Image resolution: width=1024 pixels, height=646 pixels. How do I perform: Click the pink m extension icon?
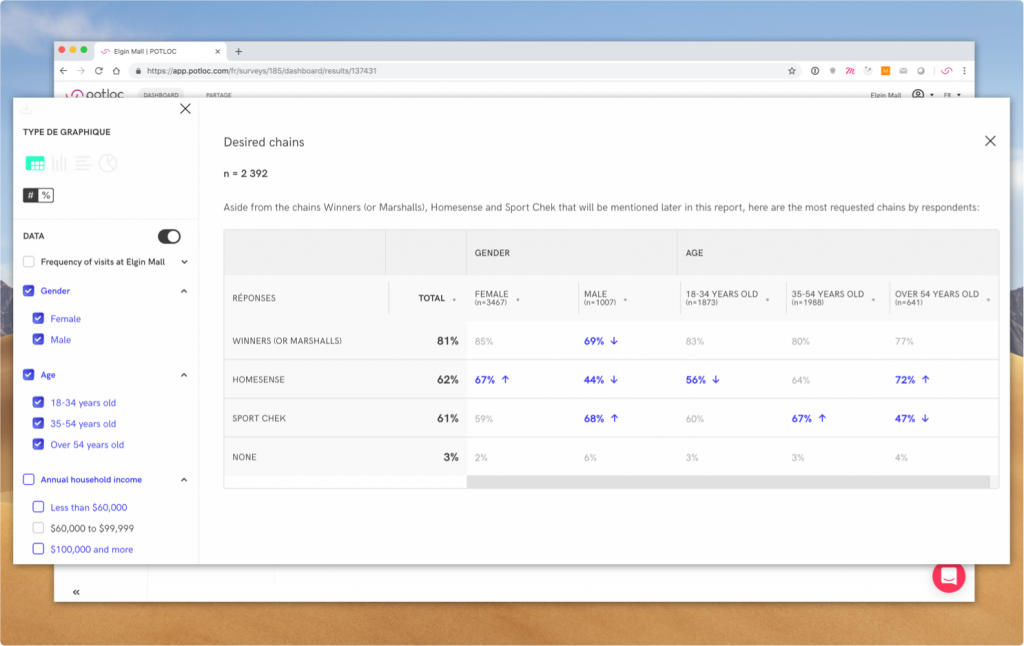point(850,71)
